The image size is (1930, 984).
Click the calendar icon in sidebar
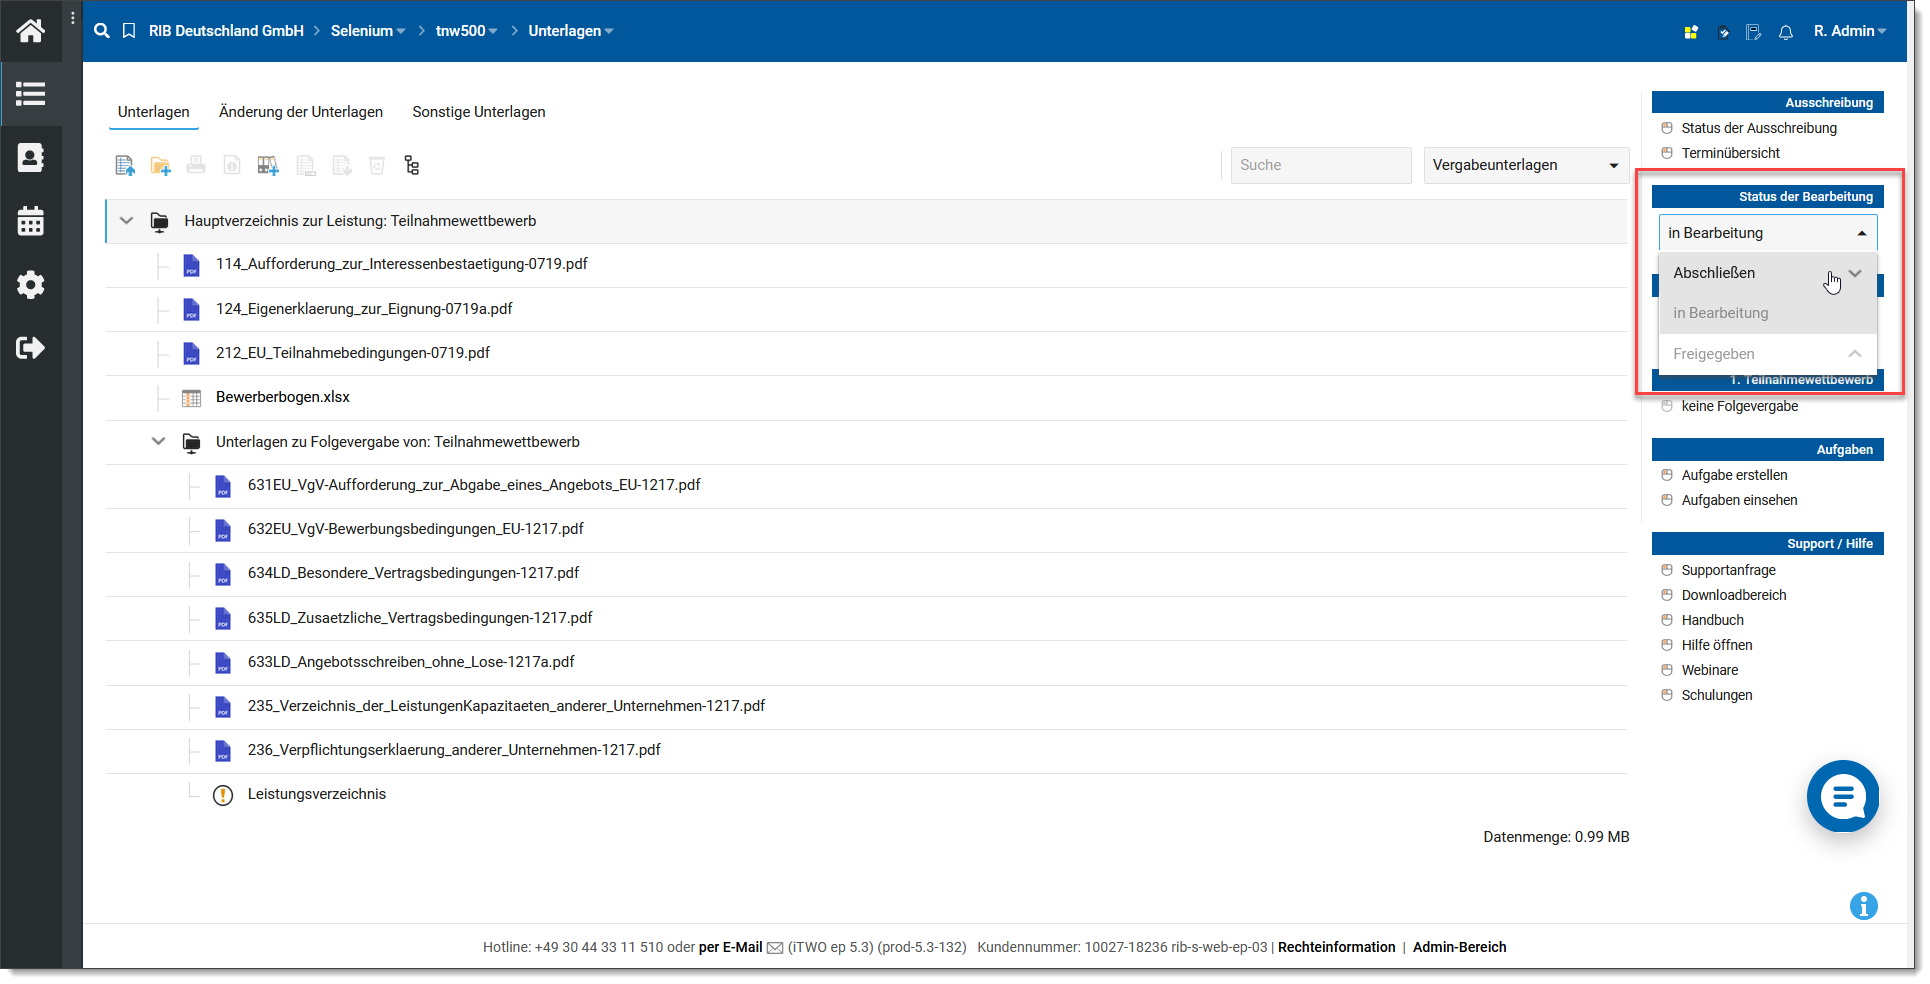coord(30,221)
